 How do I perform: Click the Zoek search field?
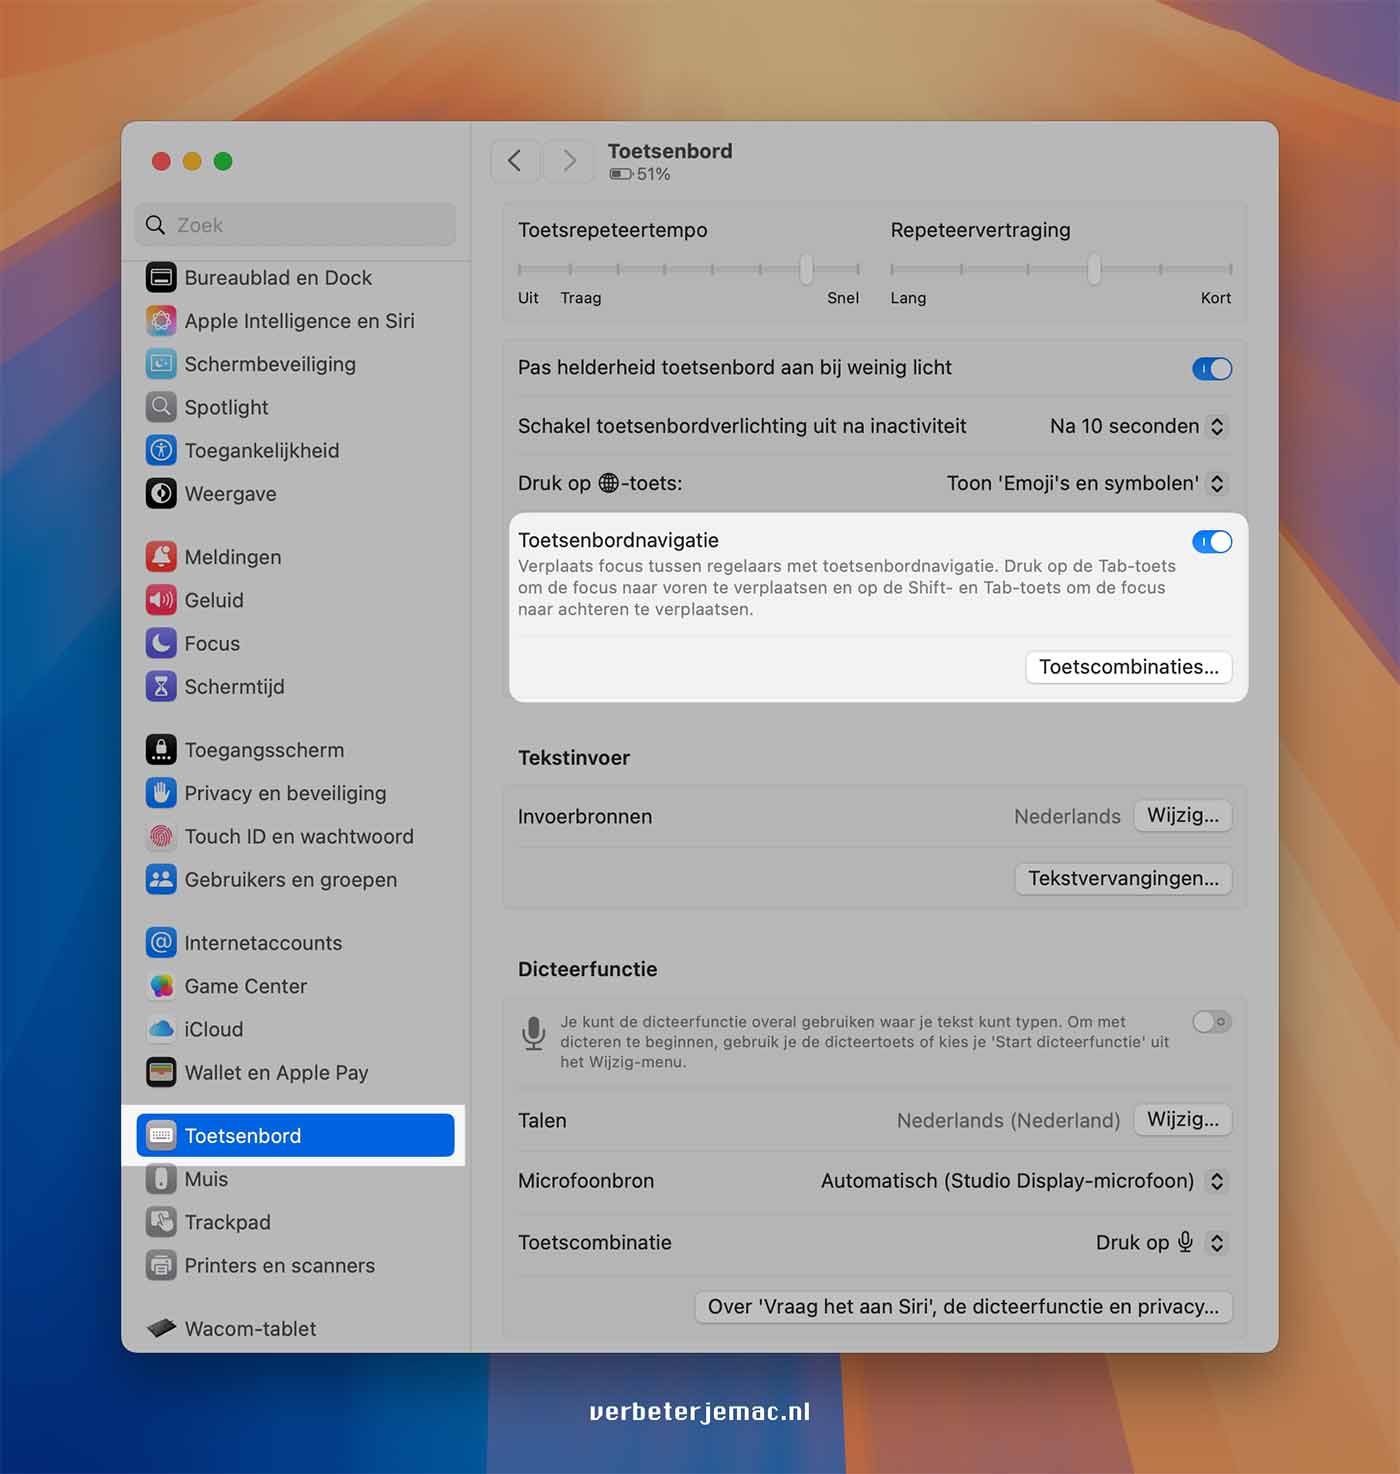pos(300,225)
